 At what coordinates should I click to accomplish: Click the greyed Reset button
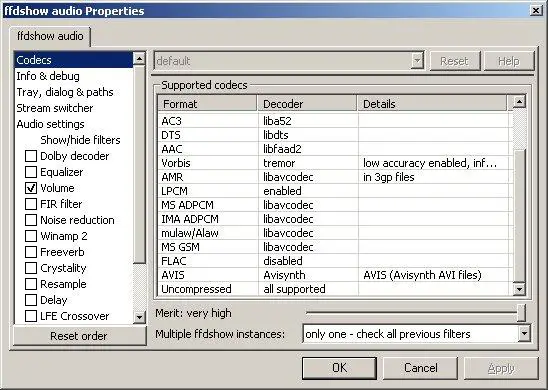[x=454, y=61]
